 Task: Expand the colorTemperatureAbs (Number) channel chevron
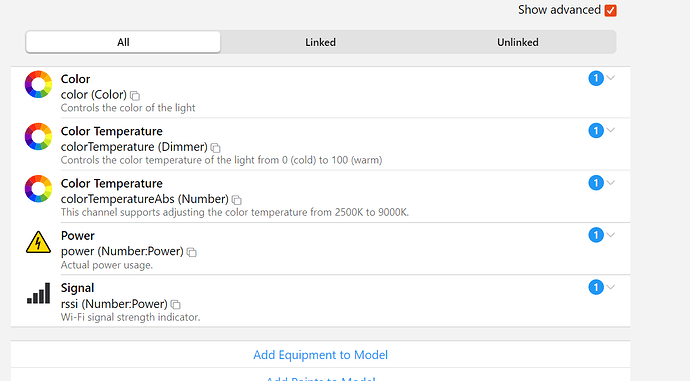click(x=610, y=182)
